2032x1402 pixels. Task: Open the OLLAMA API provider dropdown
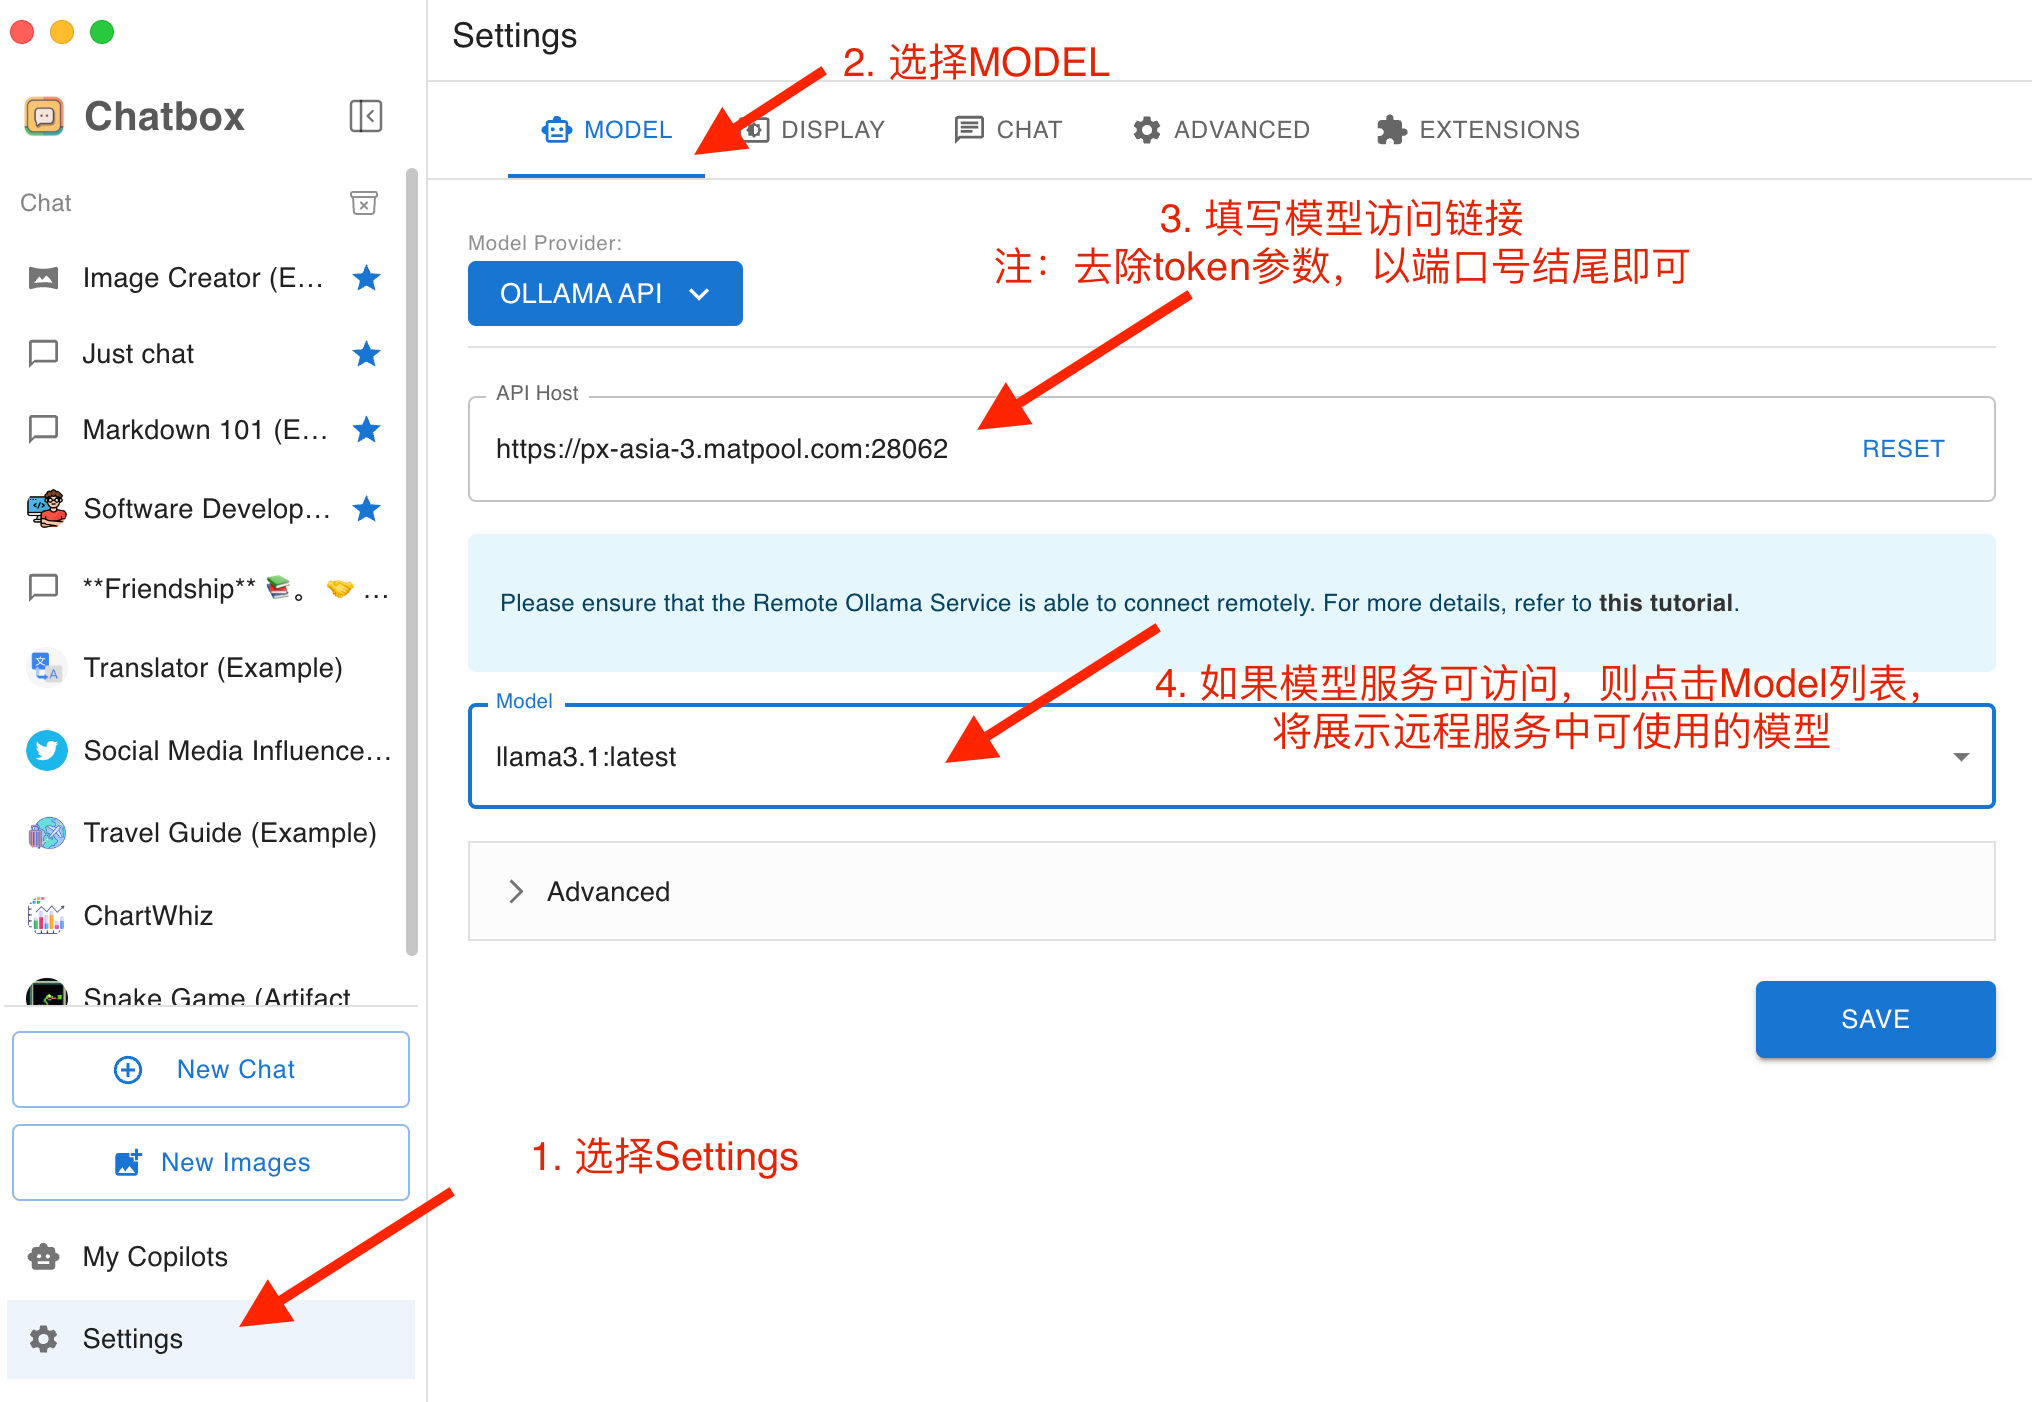point(605,293)
